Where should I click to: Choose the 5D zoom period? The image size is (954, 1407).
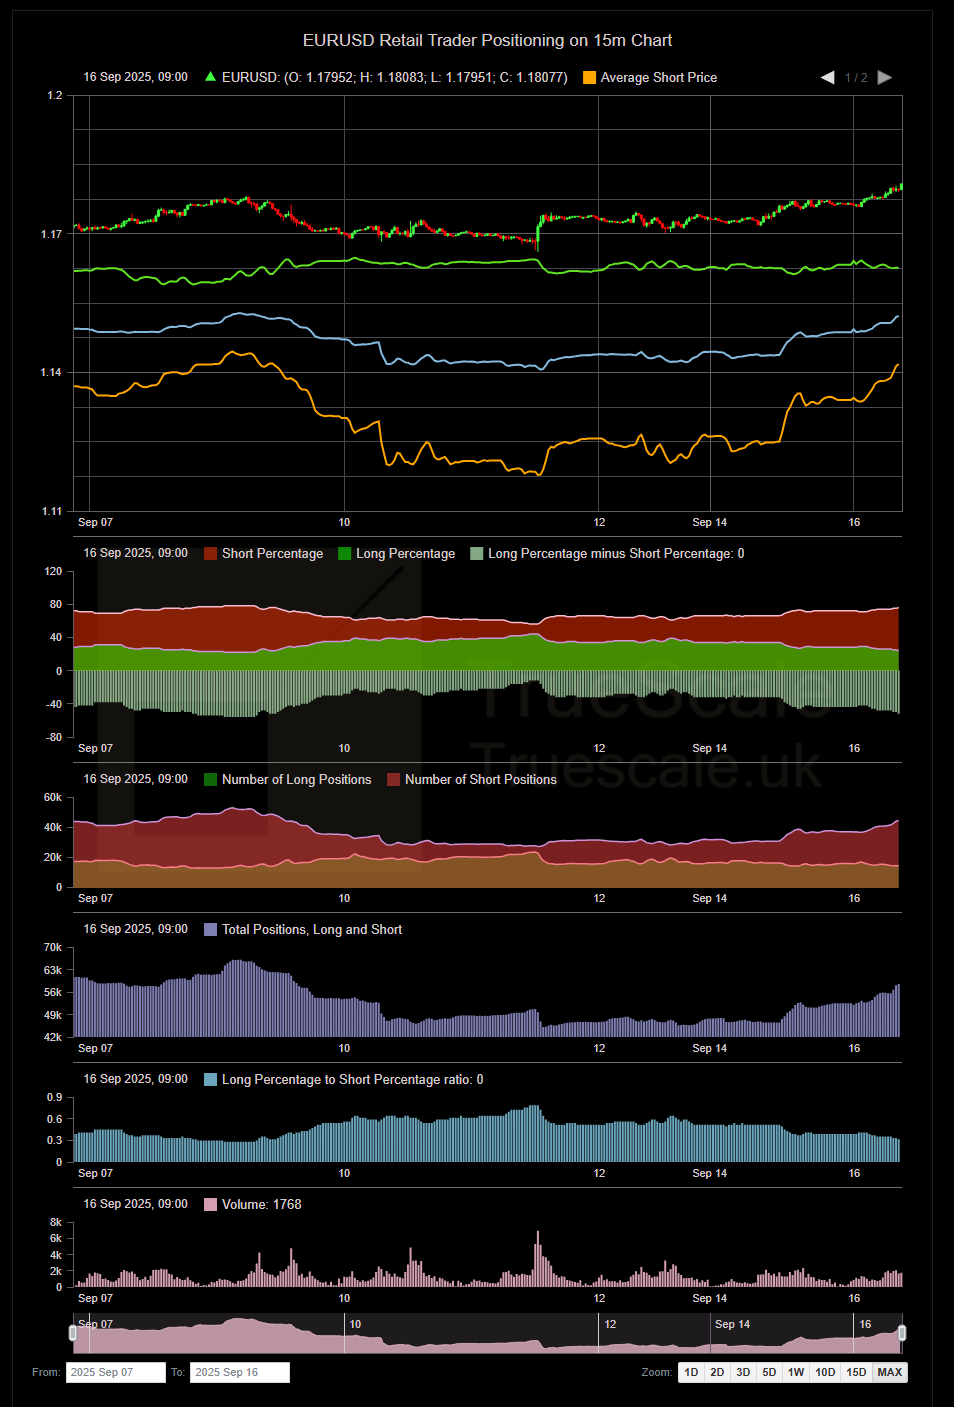click(x=769, y=1372)
